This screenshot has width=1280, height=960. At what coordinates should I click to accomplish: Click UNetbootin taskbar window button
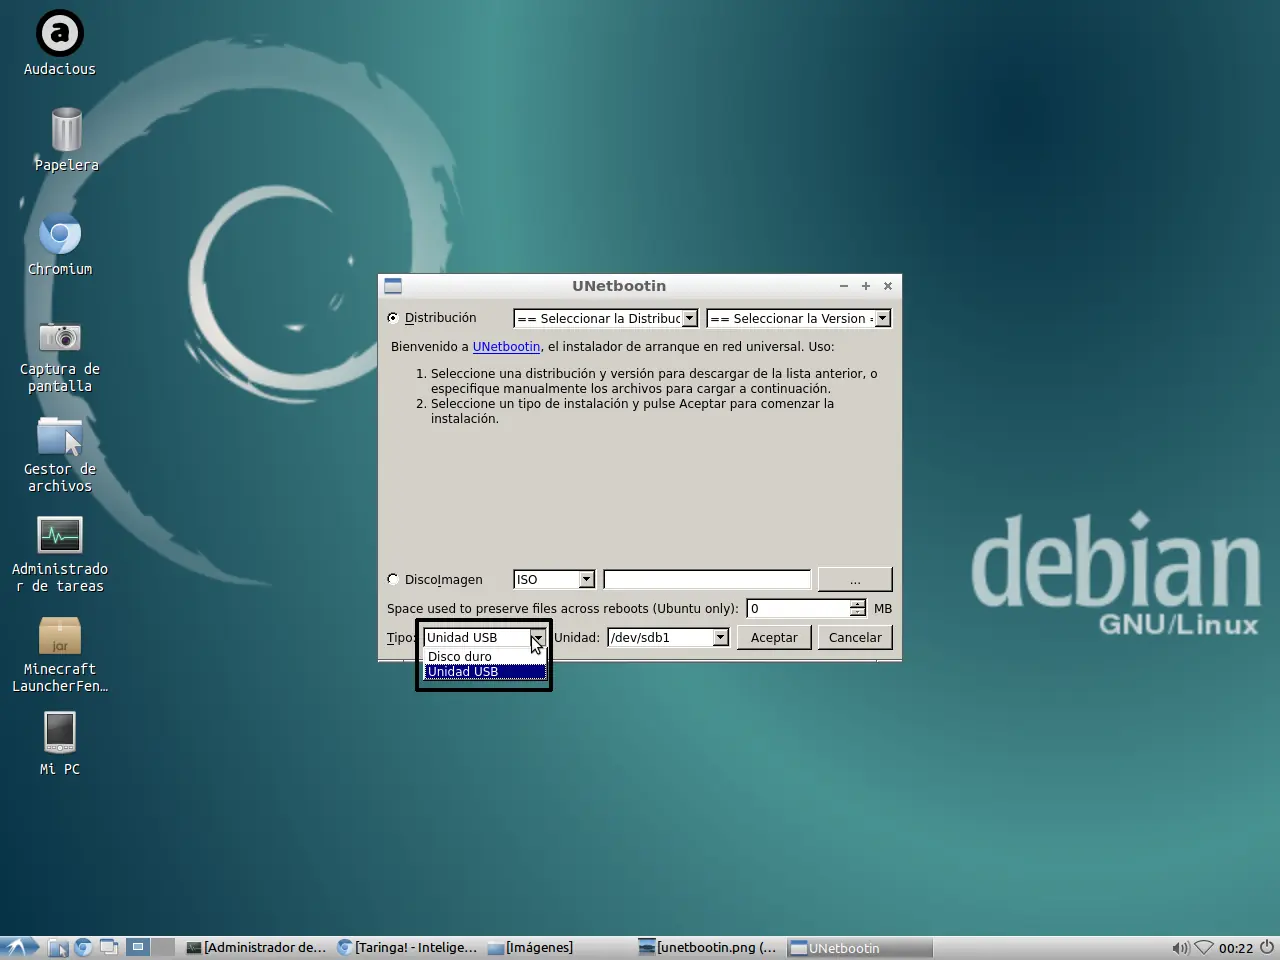(861, 947)
